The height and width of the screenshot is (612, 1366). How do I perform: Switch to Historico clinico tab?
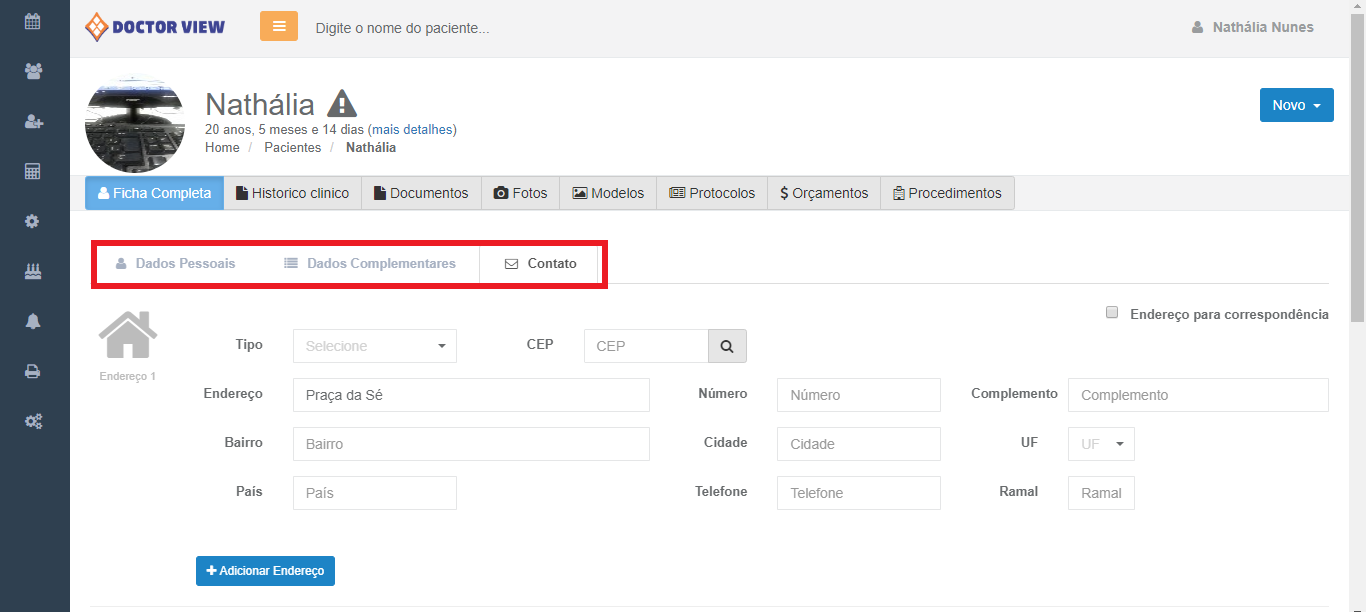(292, 193)
